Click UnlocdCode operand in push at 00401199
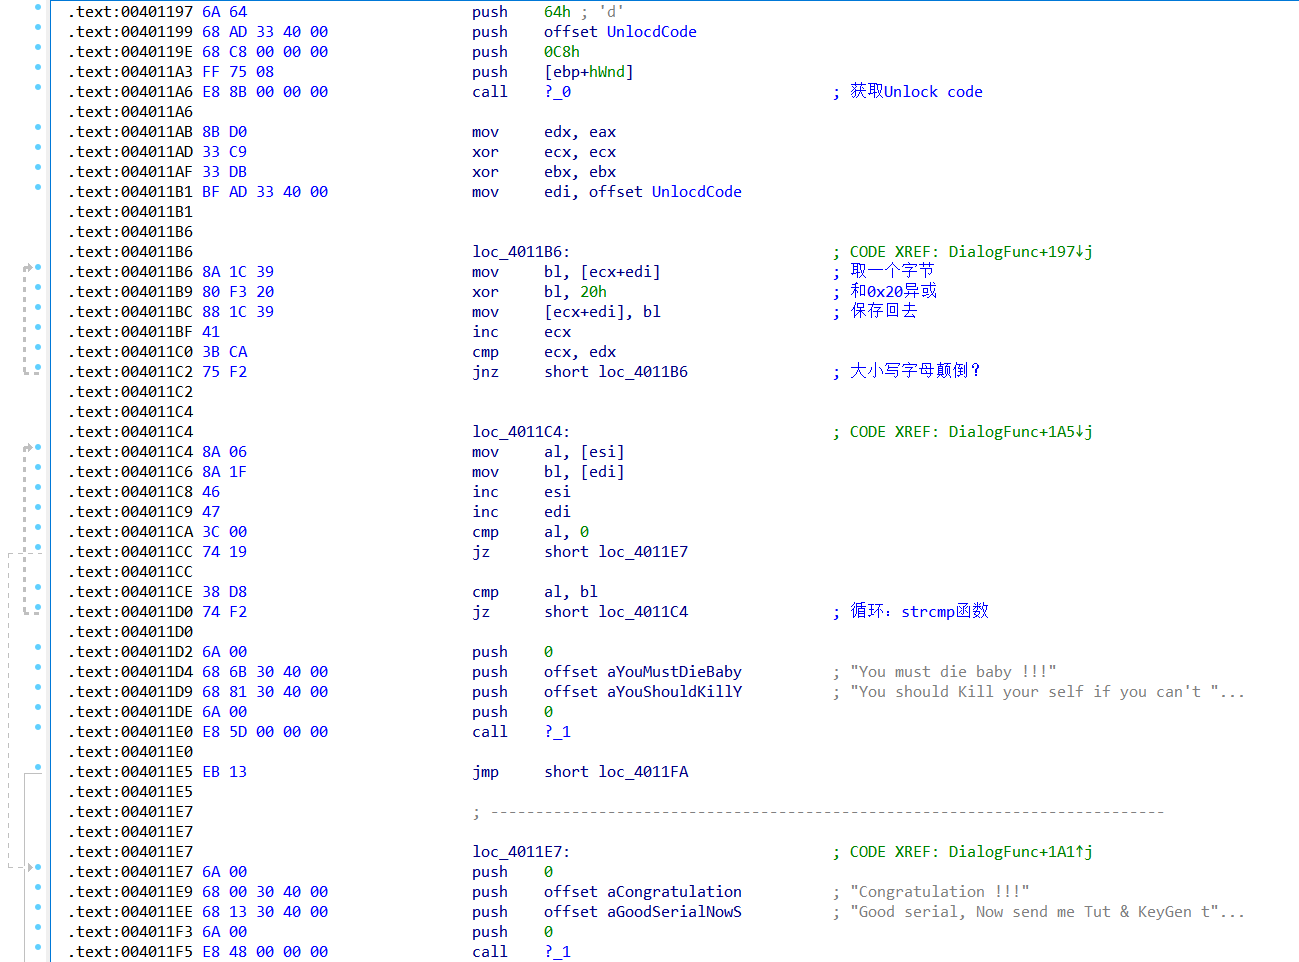The width and height of the screenshot is (1299, 962). [x=652, y=32]
